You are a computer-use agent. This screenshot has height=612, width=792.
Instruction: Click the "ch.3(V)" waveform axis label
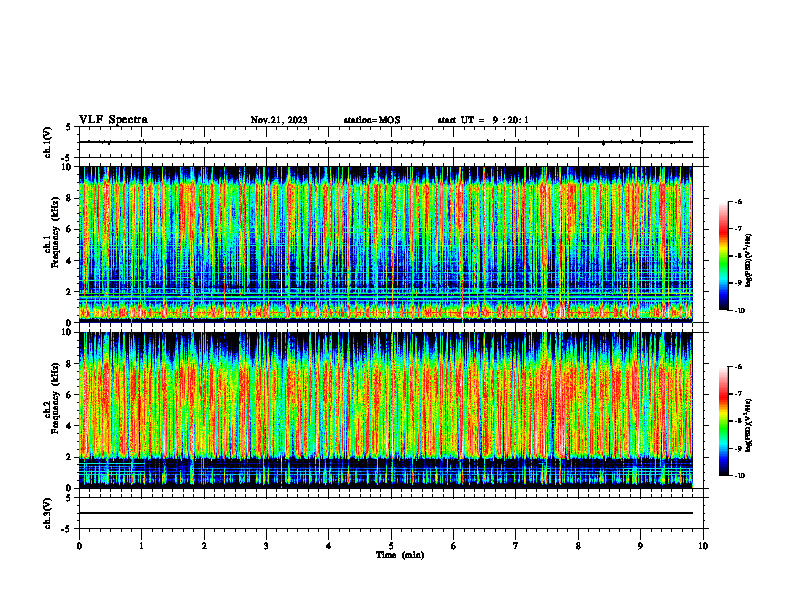[47, 513]
